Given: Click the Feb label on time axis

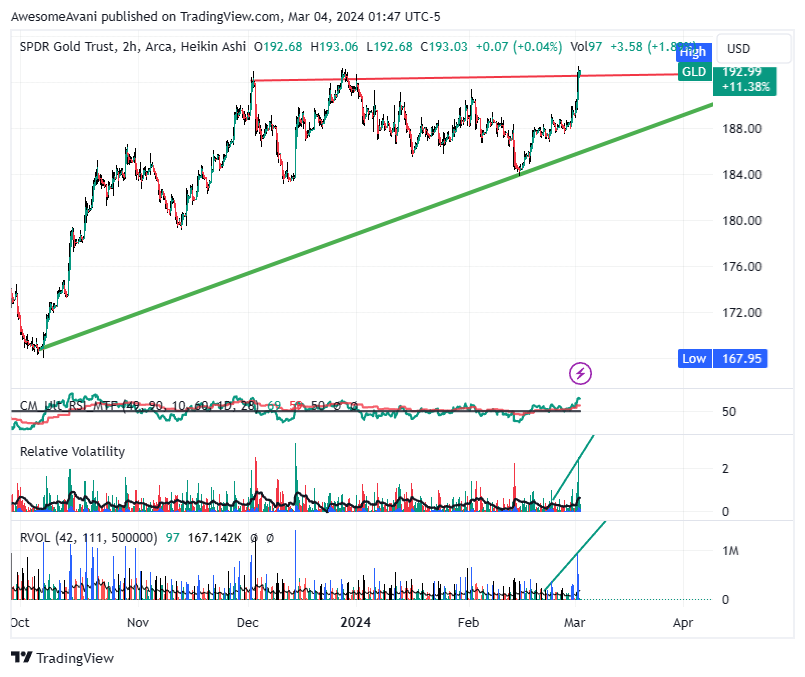Looking at the screenshot, I should [468, 622].
